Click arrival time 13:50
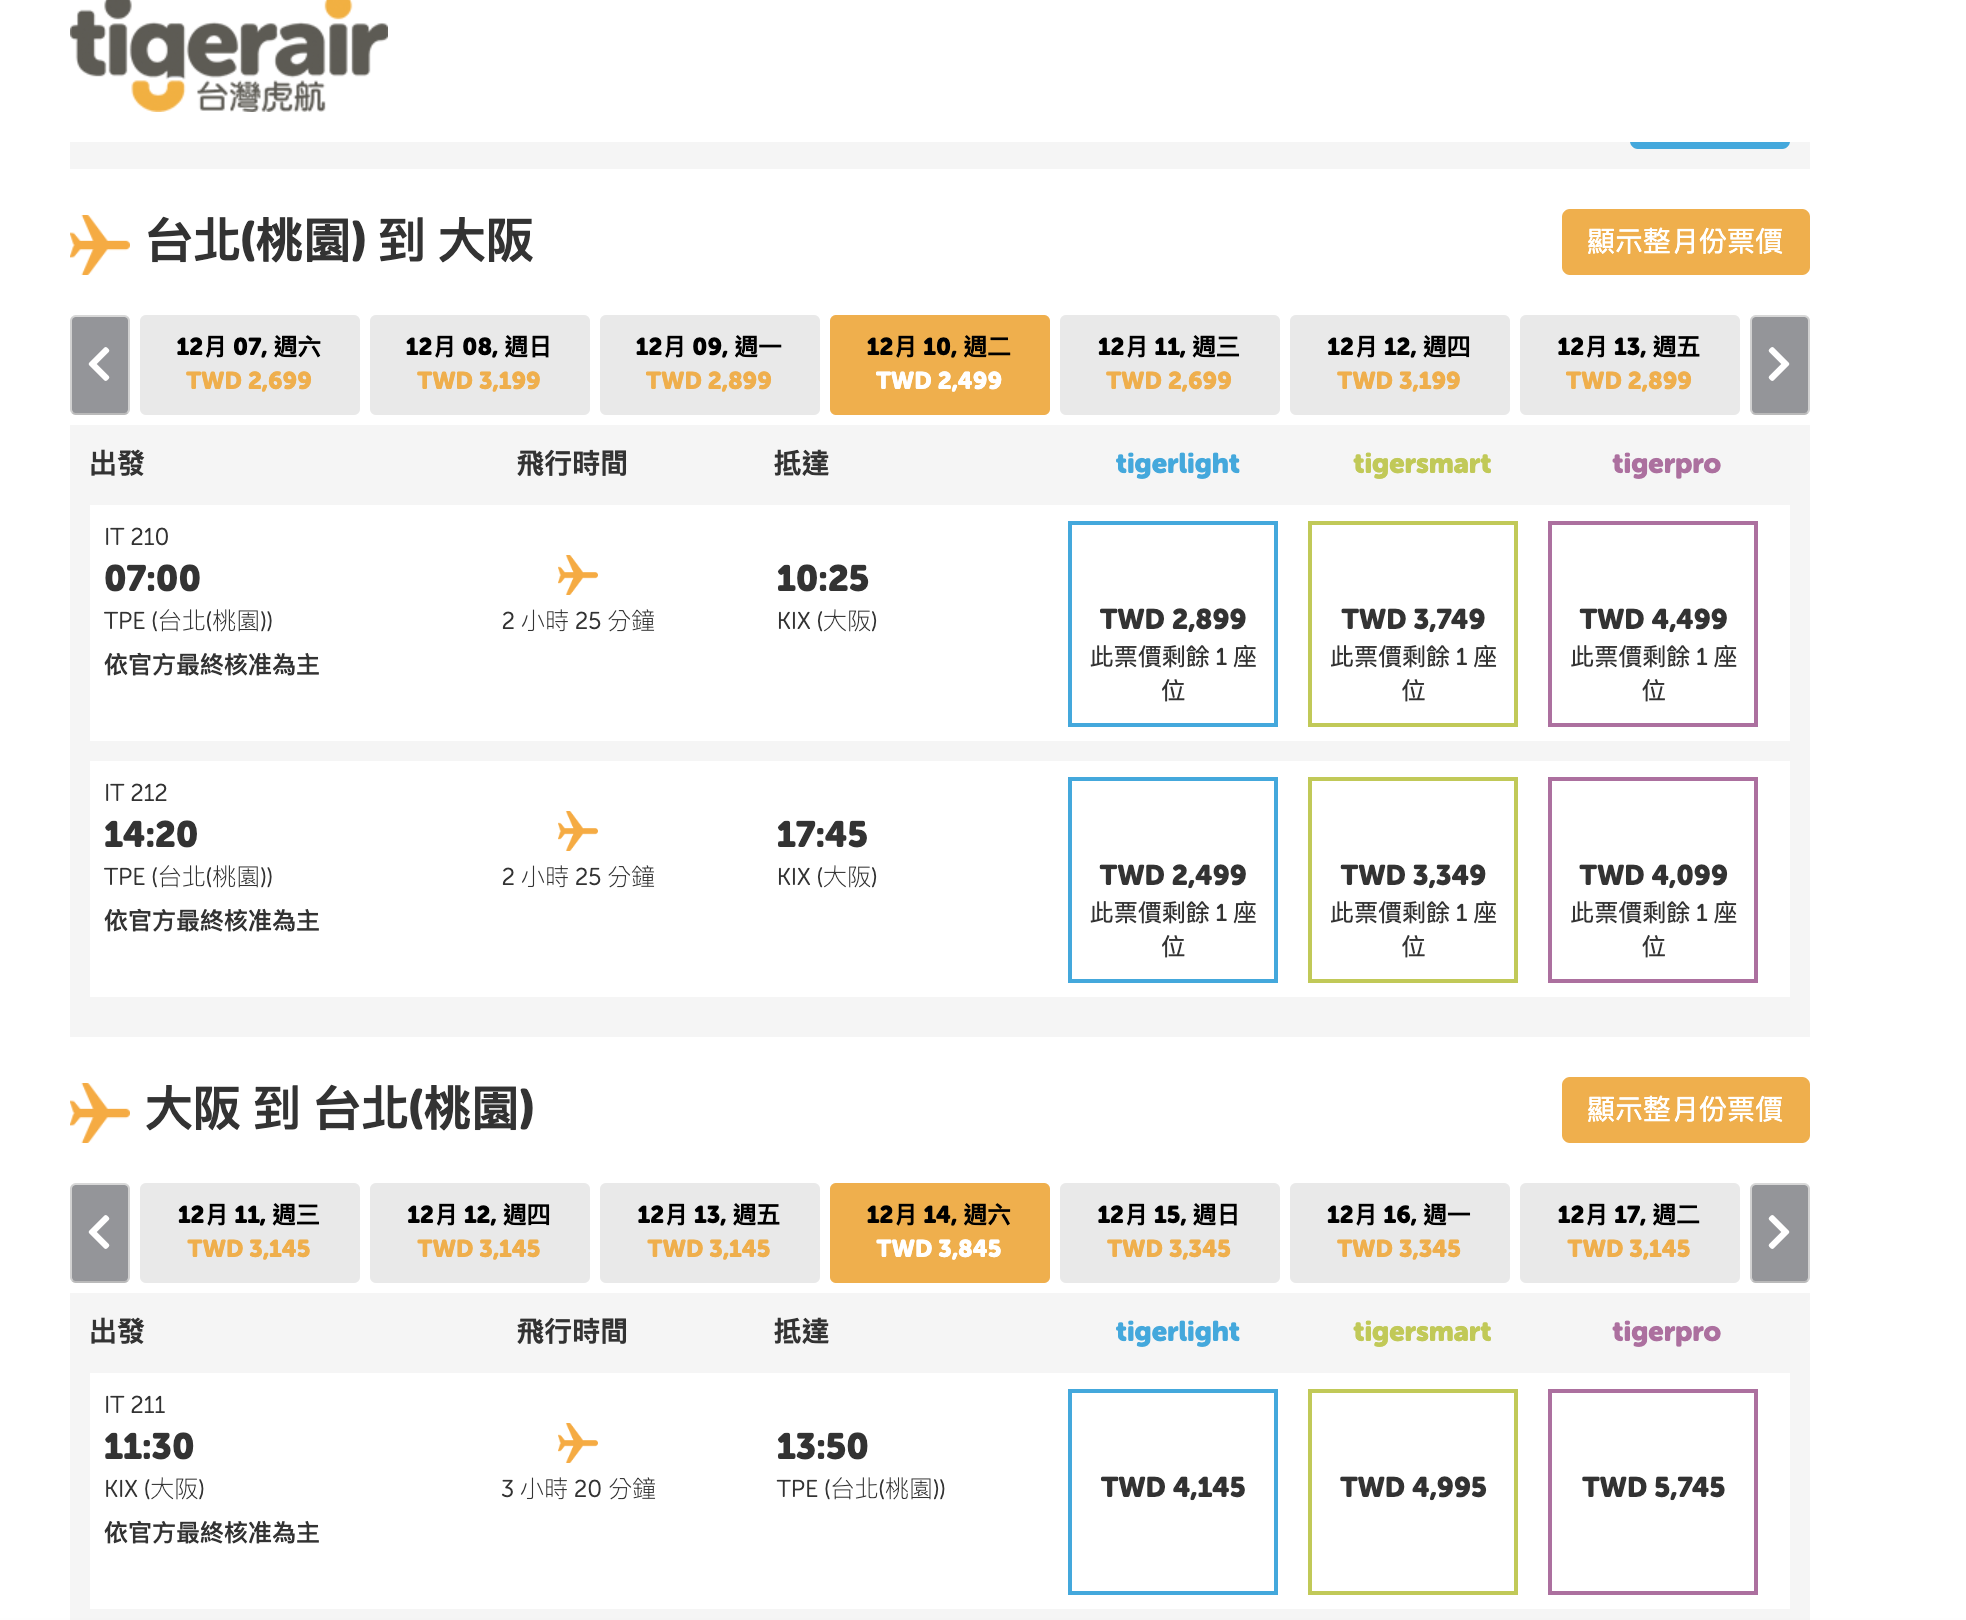The height and width of the screenshot is (1620, 1966). coord(822,1446)
